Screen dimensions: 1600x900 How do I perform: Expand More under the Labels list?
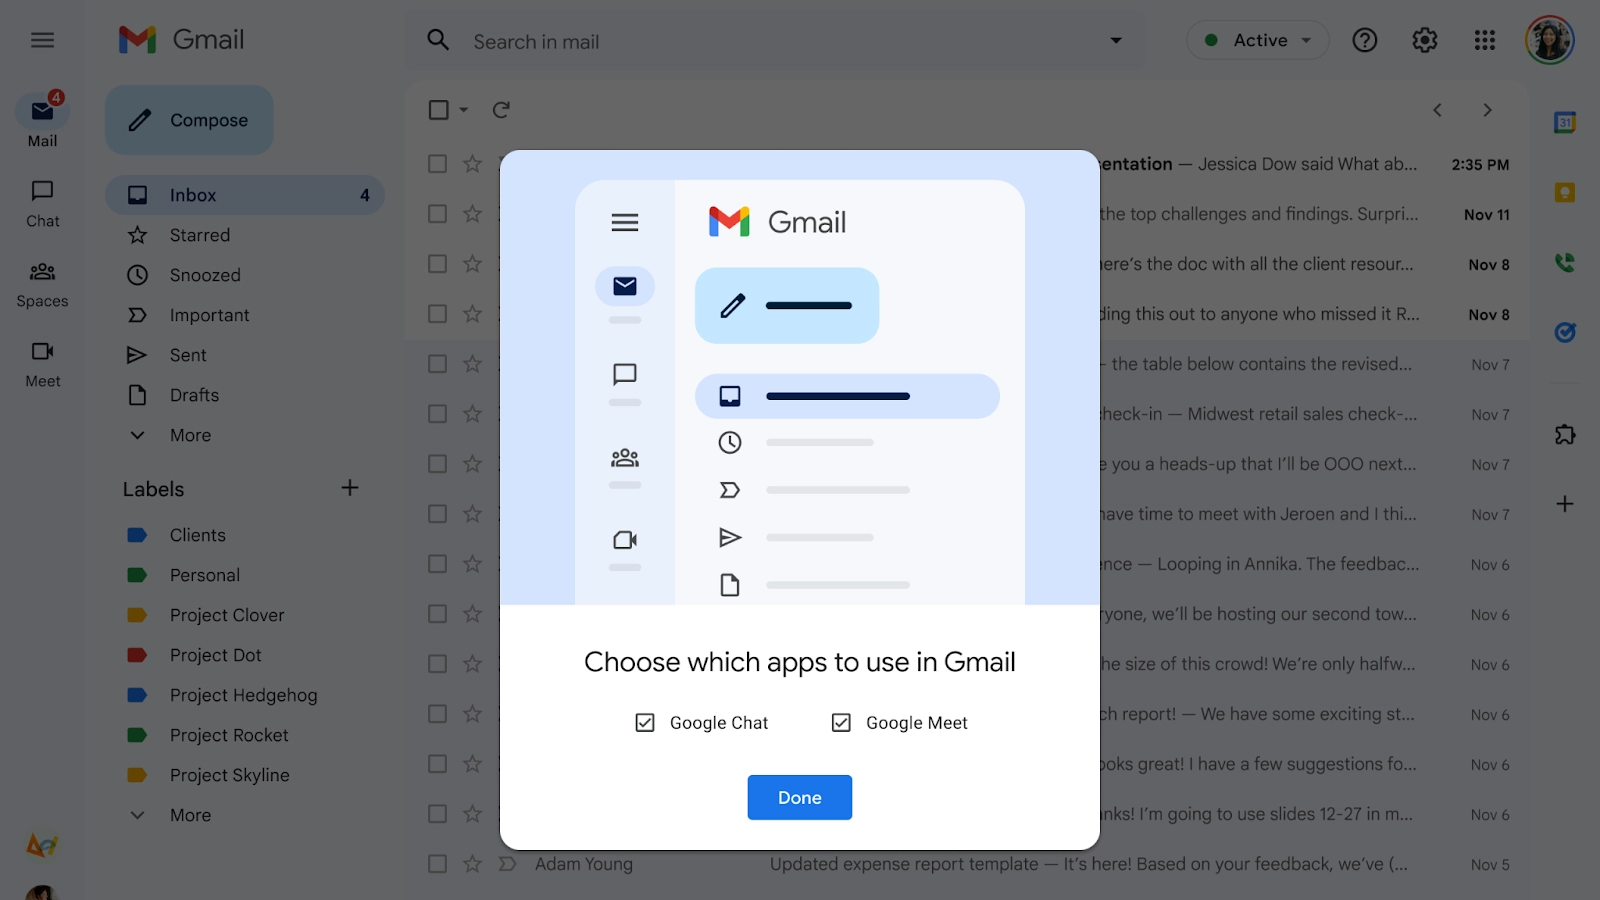tap(190, 815)
